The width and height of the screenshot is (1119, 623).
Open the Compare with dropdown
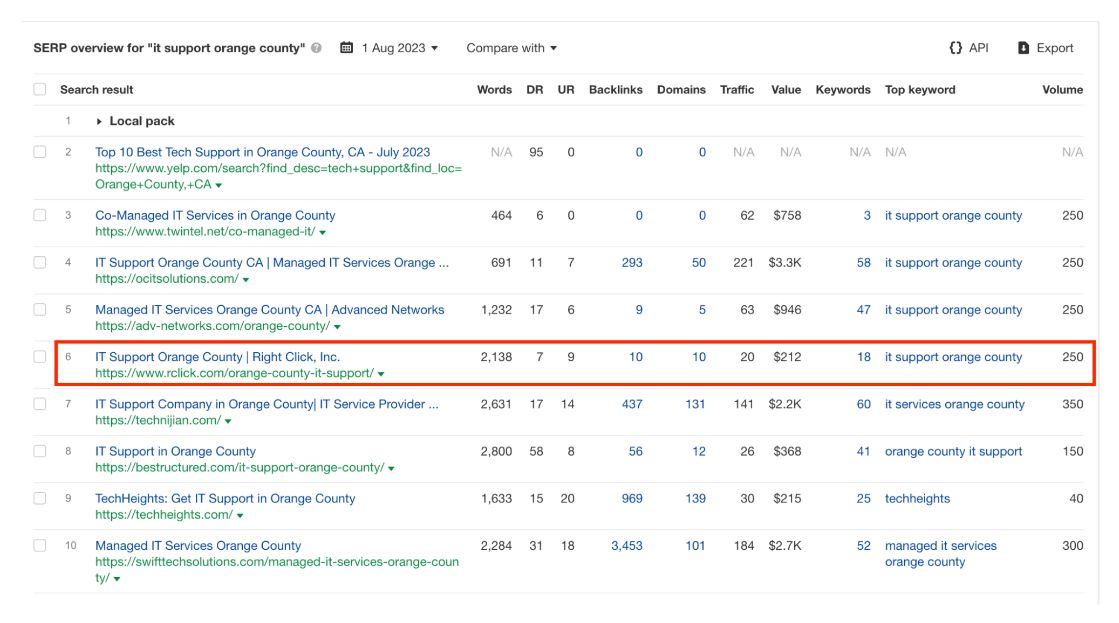[x=512, y=48]
